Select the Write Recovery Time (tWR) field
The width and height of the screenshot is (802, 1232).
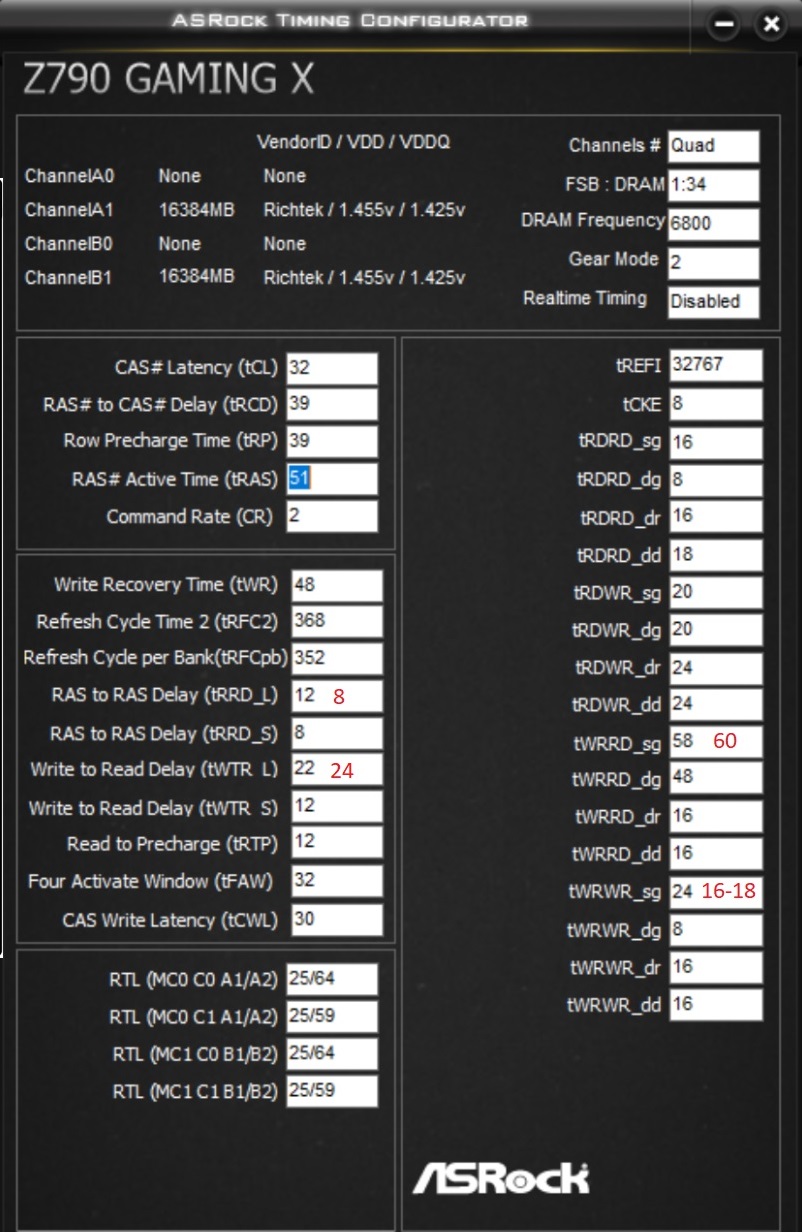[337, 585]
